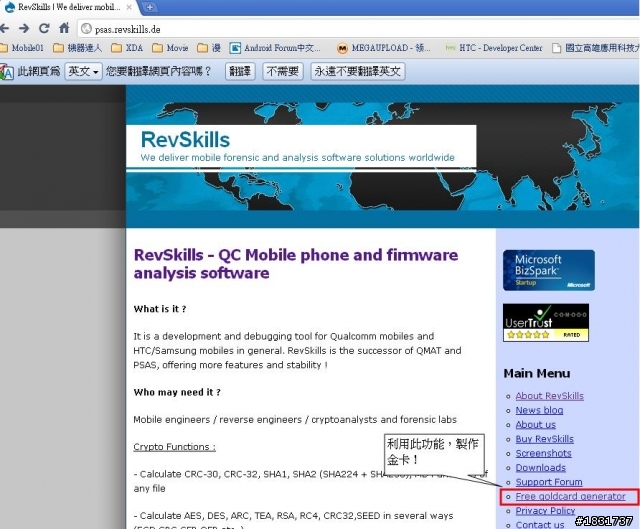640x529 pixels.
Task: Click the 'What is it ?' heading
Action: tap(160, 309)
